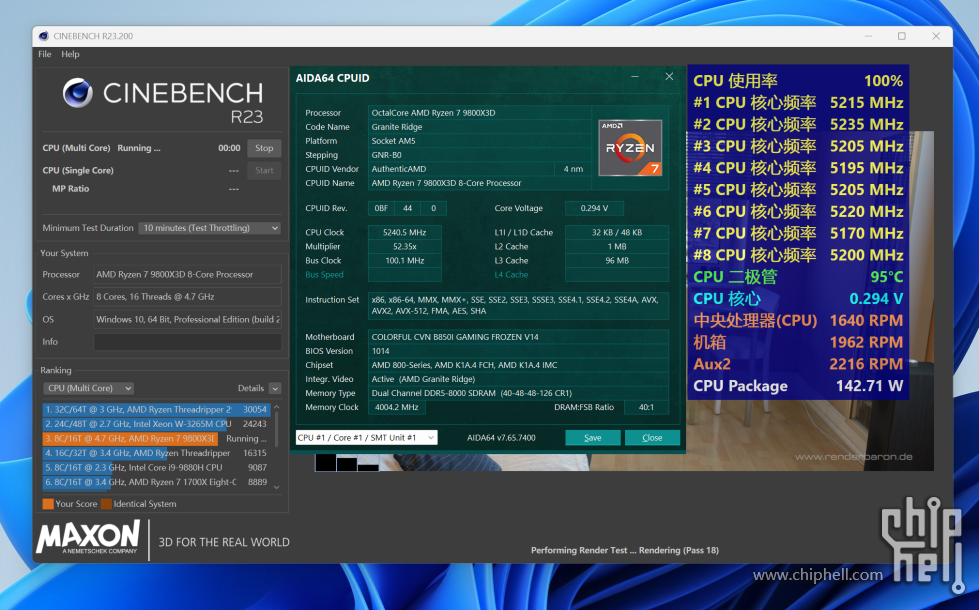Minimize the AIDA64 CPUID window
Viewport: 979px width, 610px height.
pos(635,76)
